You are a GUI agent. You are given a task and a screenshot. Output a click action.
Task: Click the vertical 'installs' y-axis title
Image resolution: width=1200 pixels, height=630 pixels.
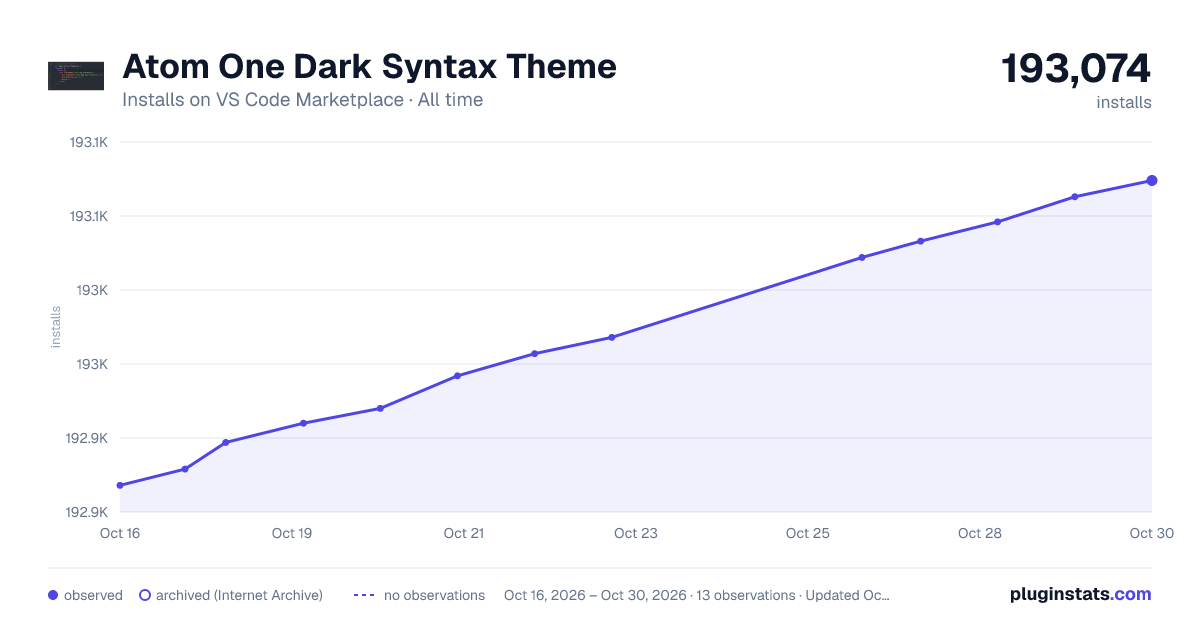[56, 327]
